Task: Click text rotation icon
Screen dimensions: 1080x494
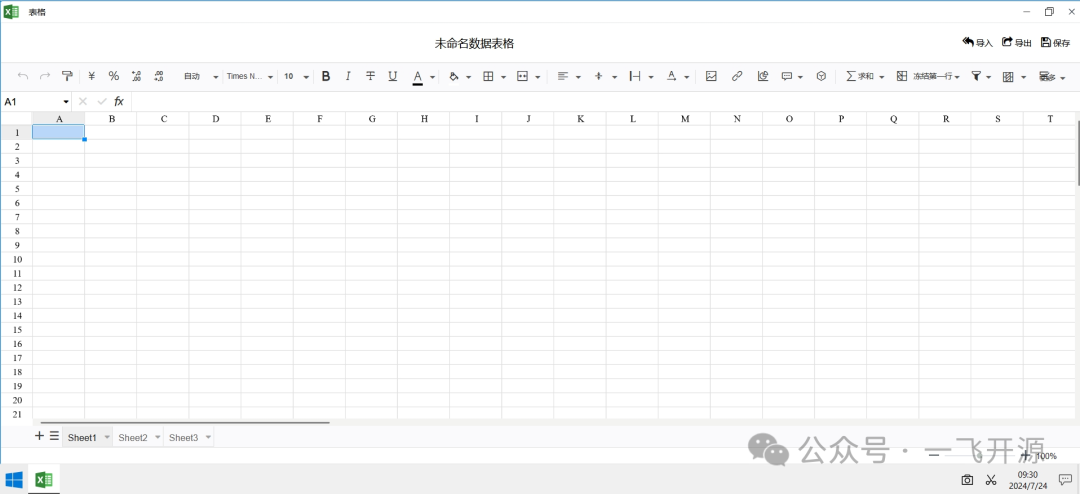Action: (x=672, y=76)
